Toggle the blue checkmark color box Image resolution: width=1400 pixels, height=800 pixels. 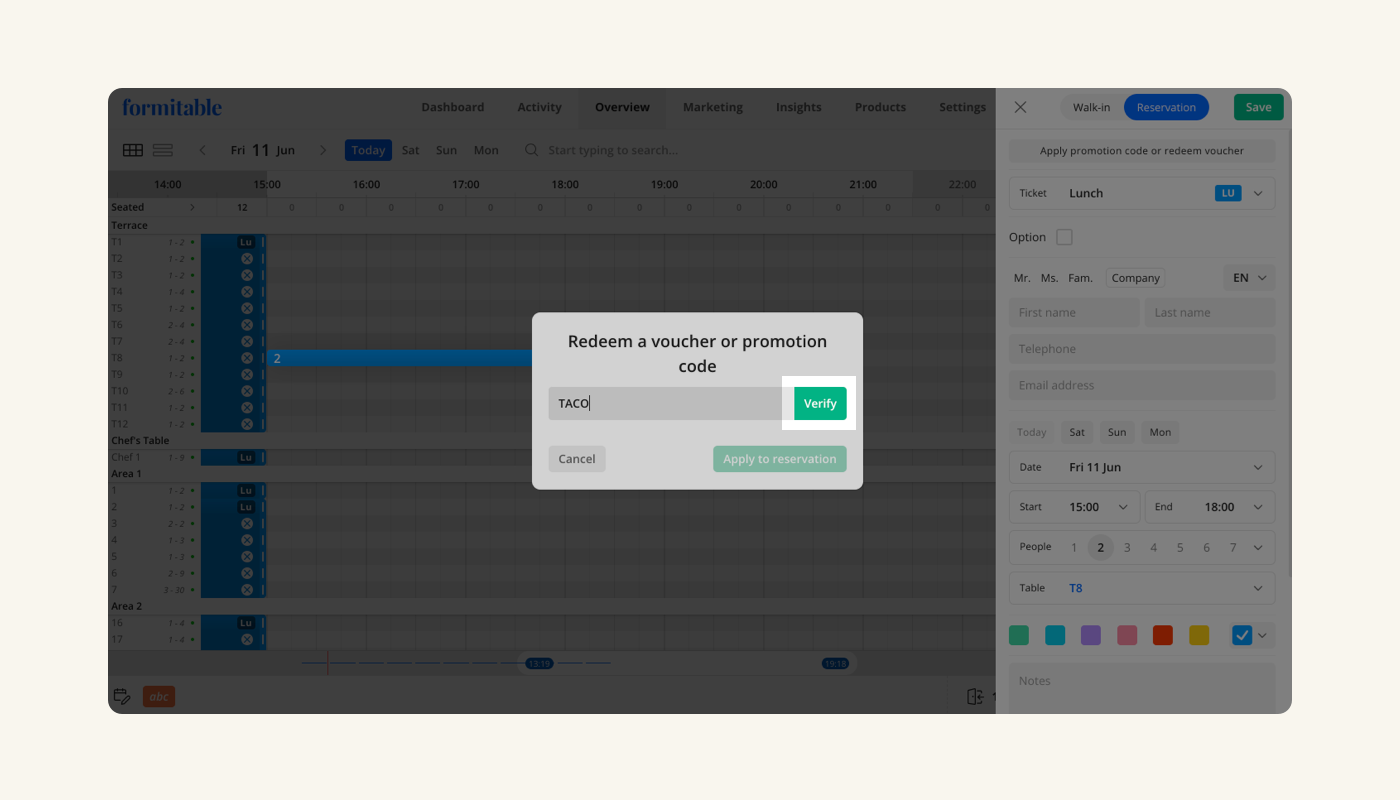pos(1242,635)
